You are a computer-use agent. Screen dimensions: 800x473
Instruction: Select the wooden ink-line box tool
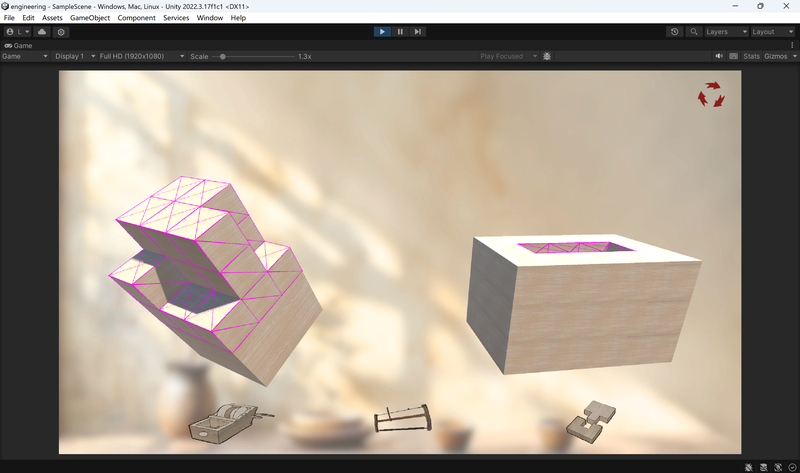click(x=231, y=423)
